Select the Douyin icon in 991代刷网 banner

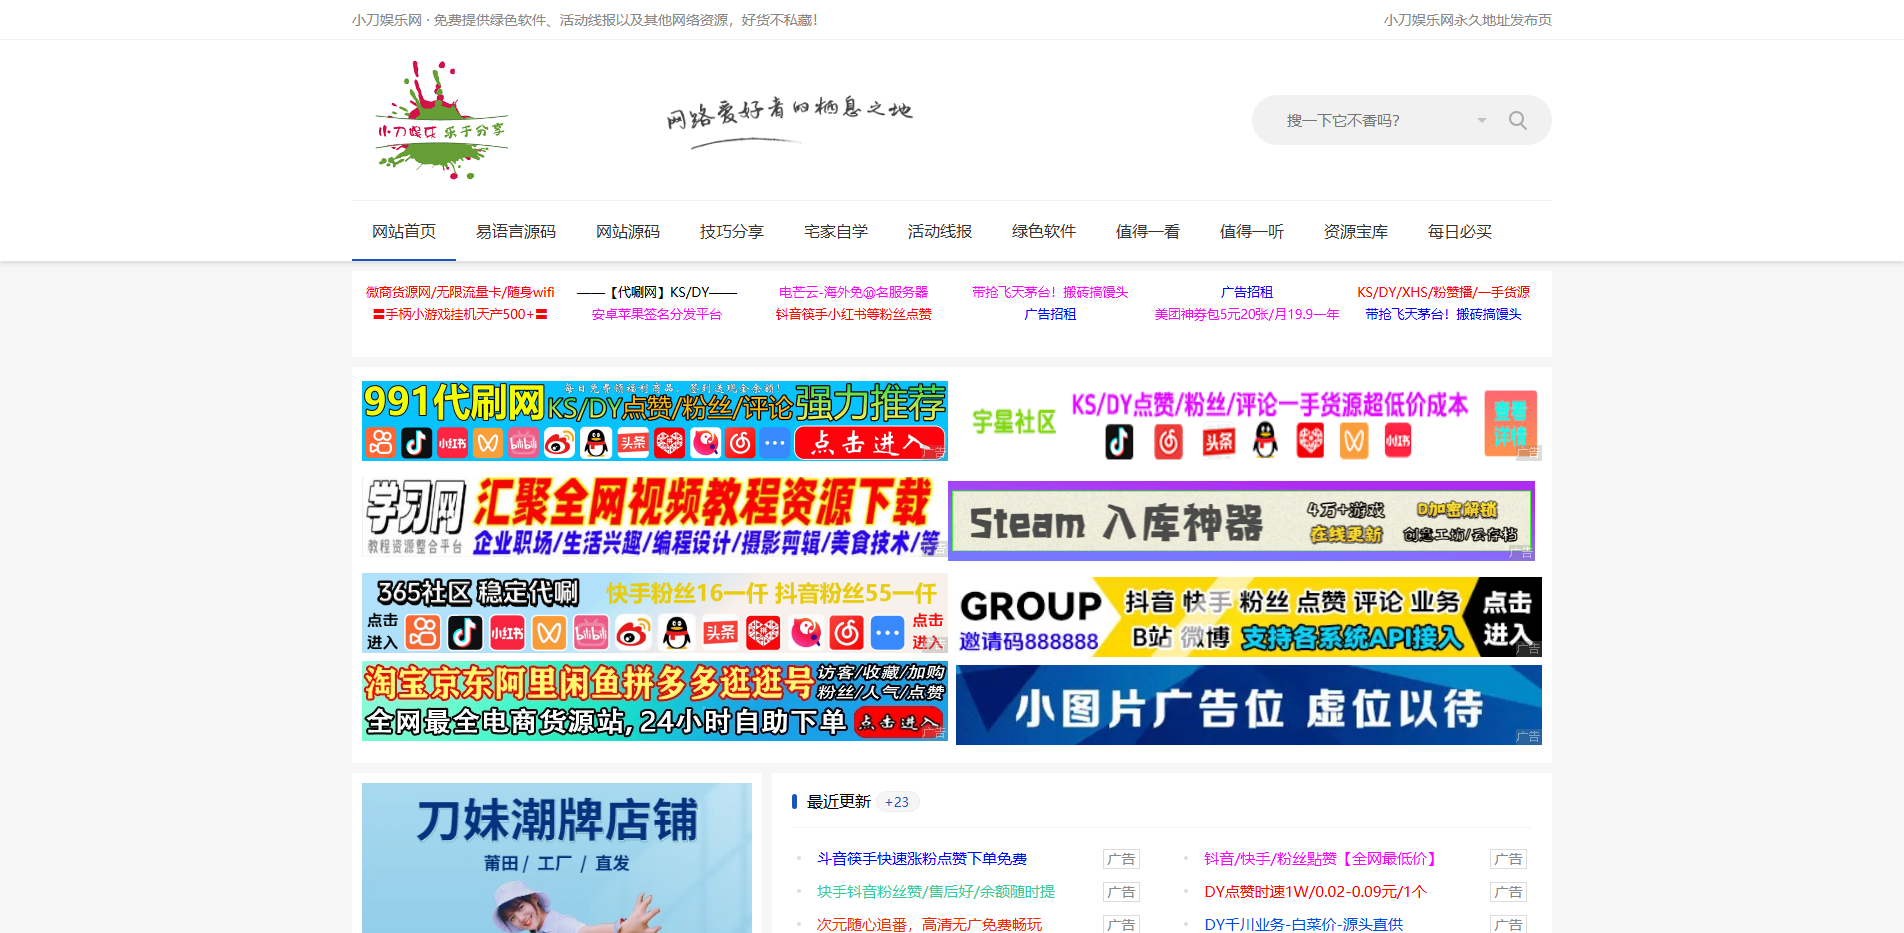click(x=416, y=443)
